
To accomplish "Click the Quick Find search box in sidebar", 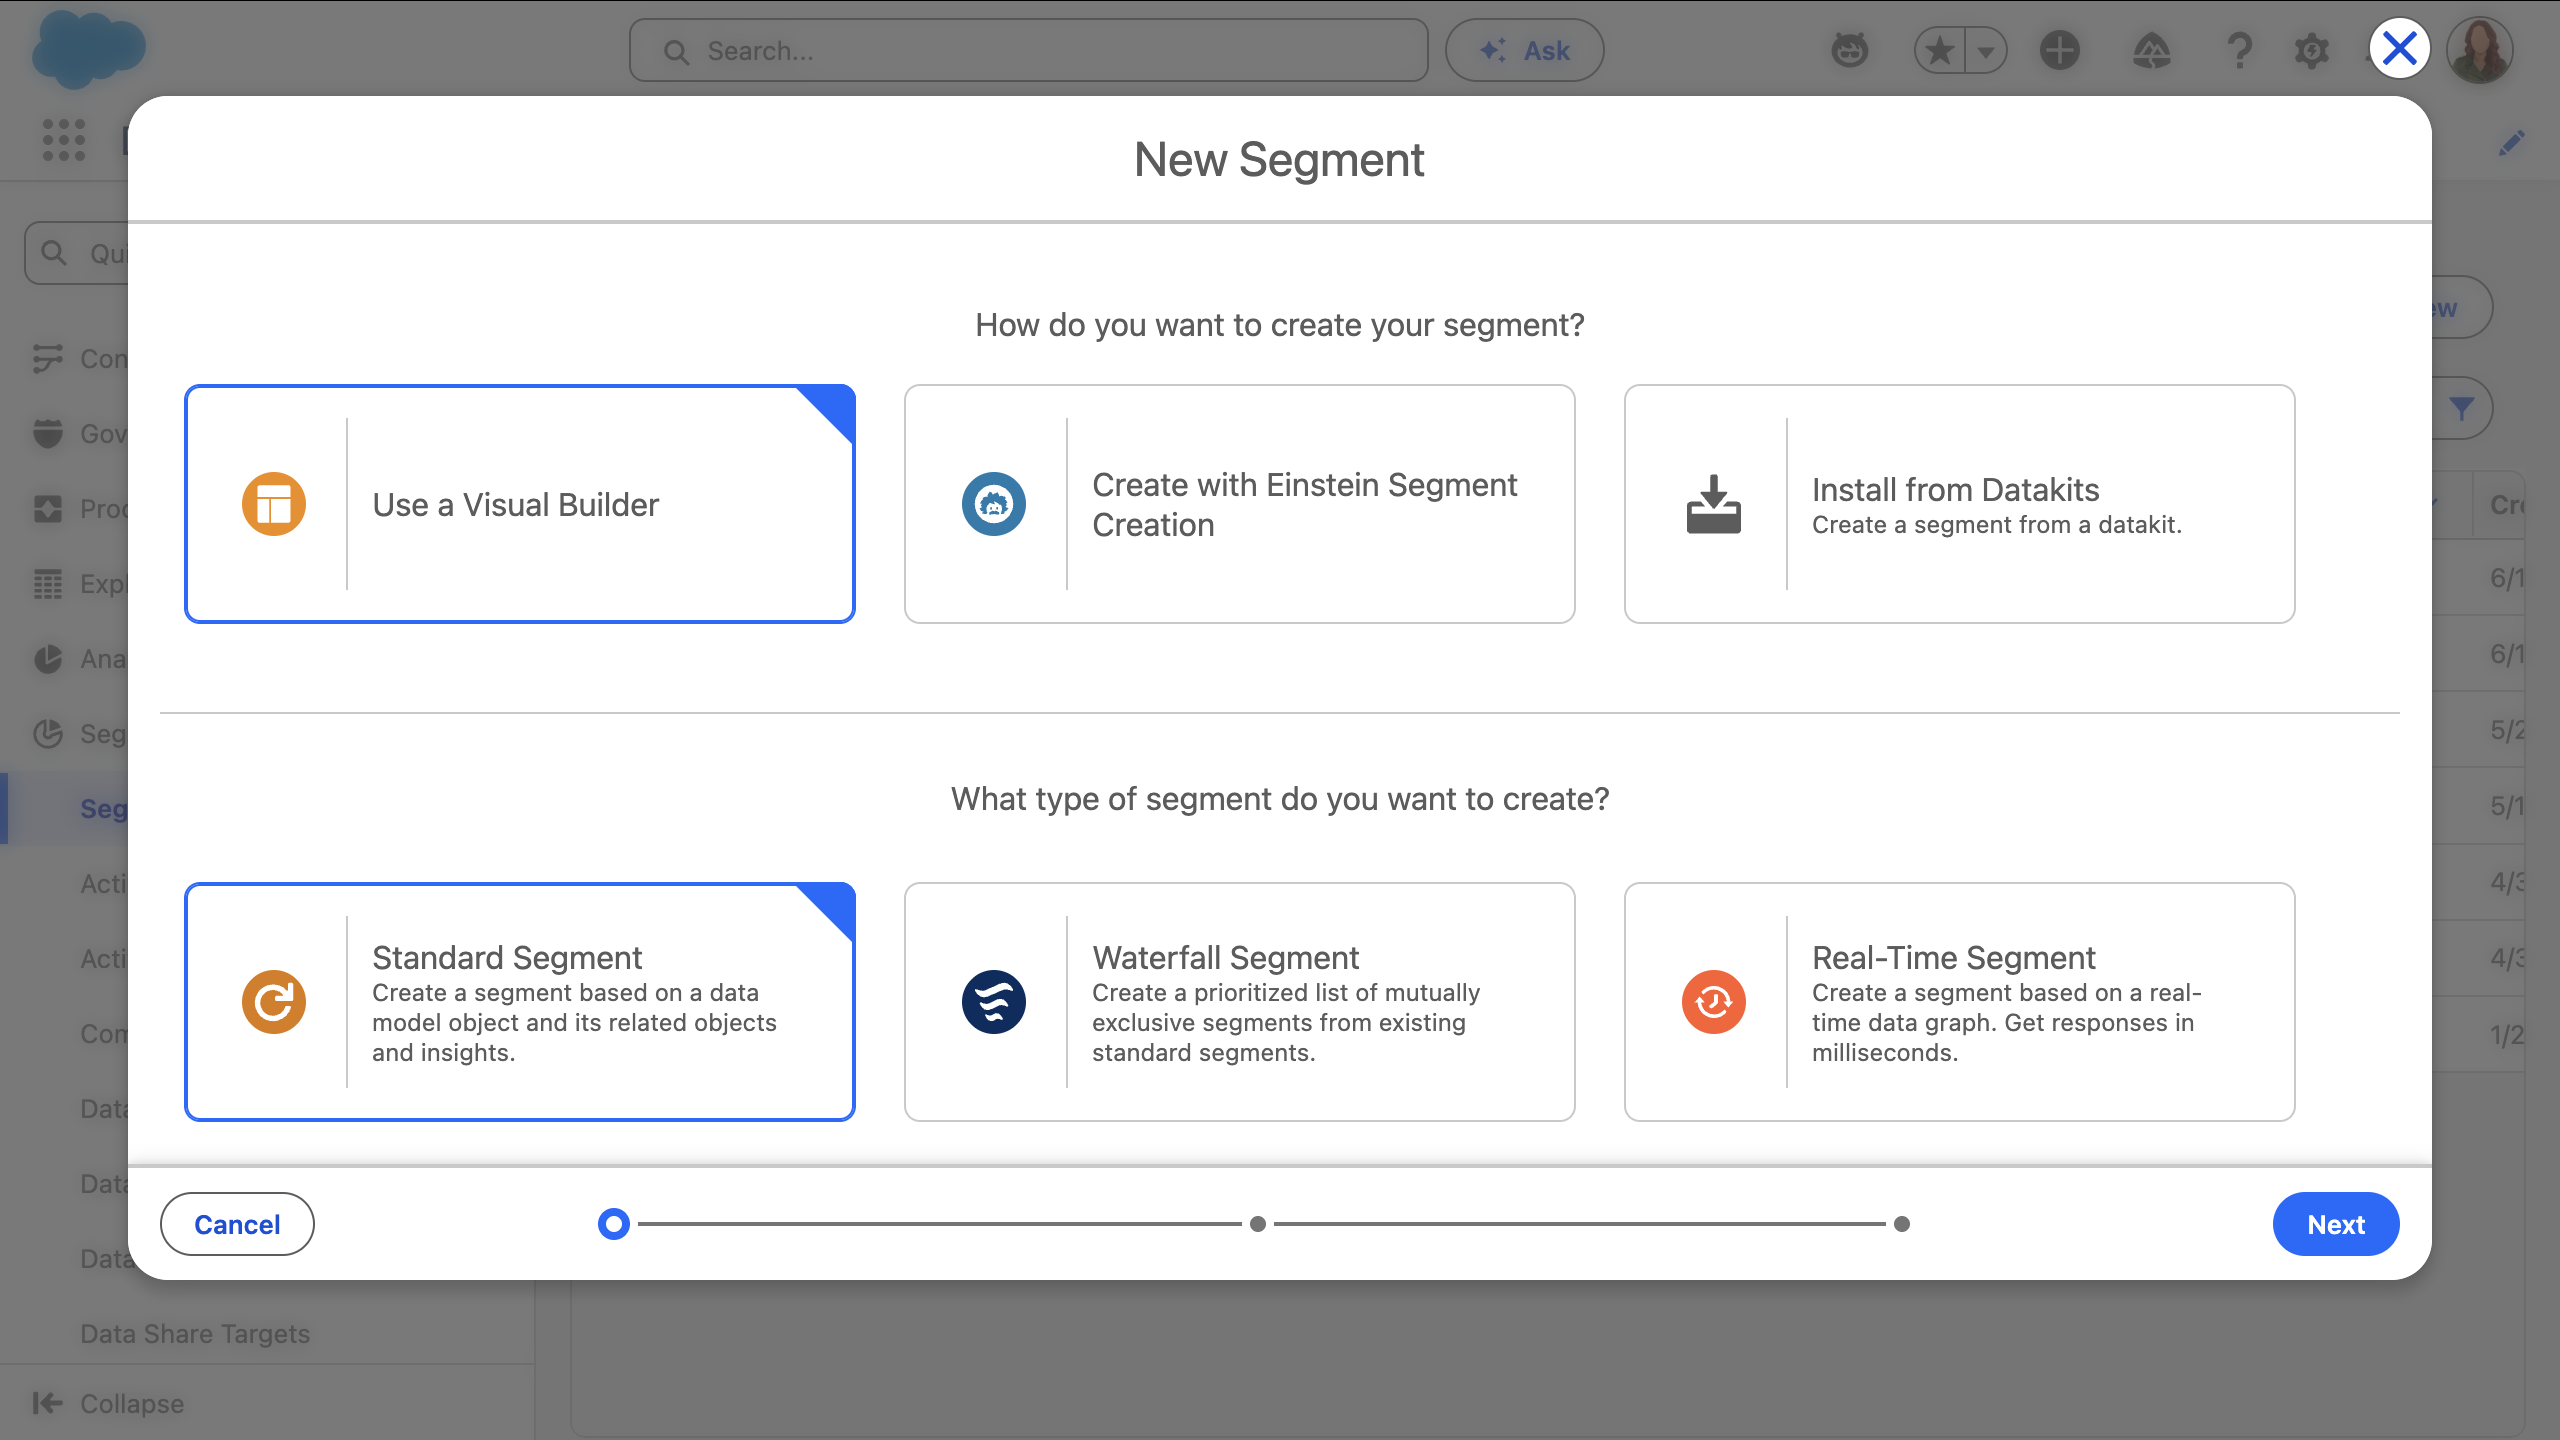I will click(x=78, y=254).
